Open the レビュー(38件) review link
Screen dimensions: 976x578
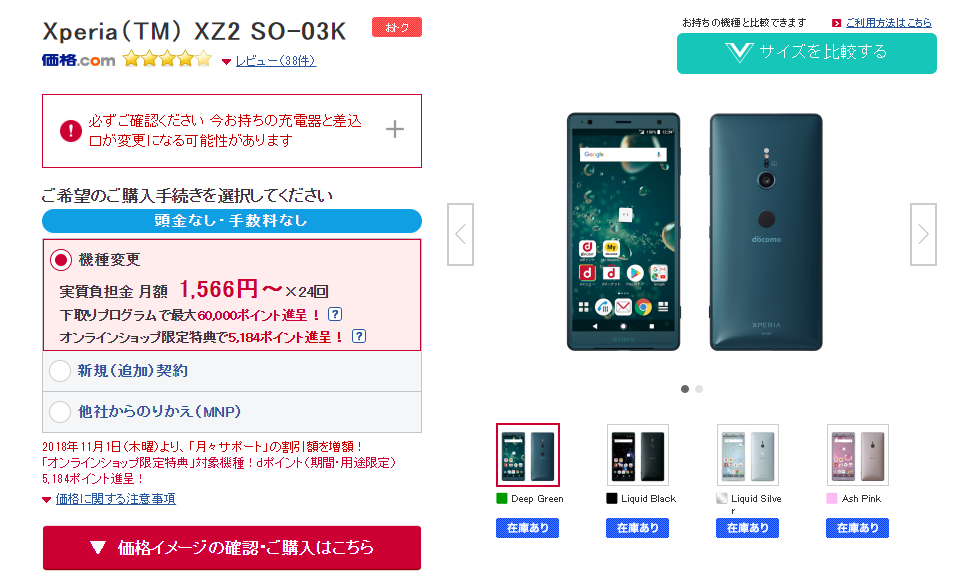[x=276, y=61]
